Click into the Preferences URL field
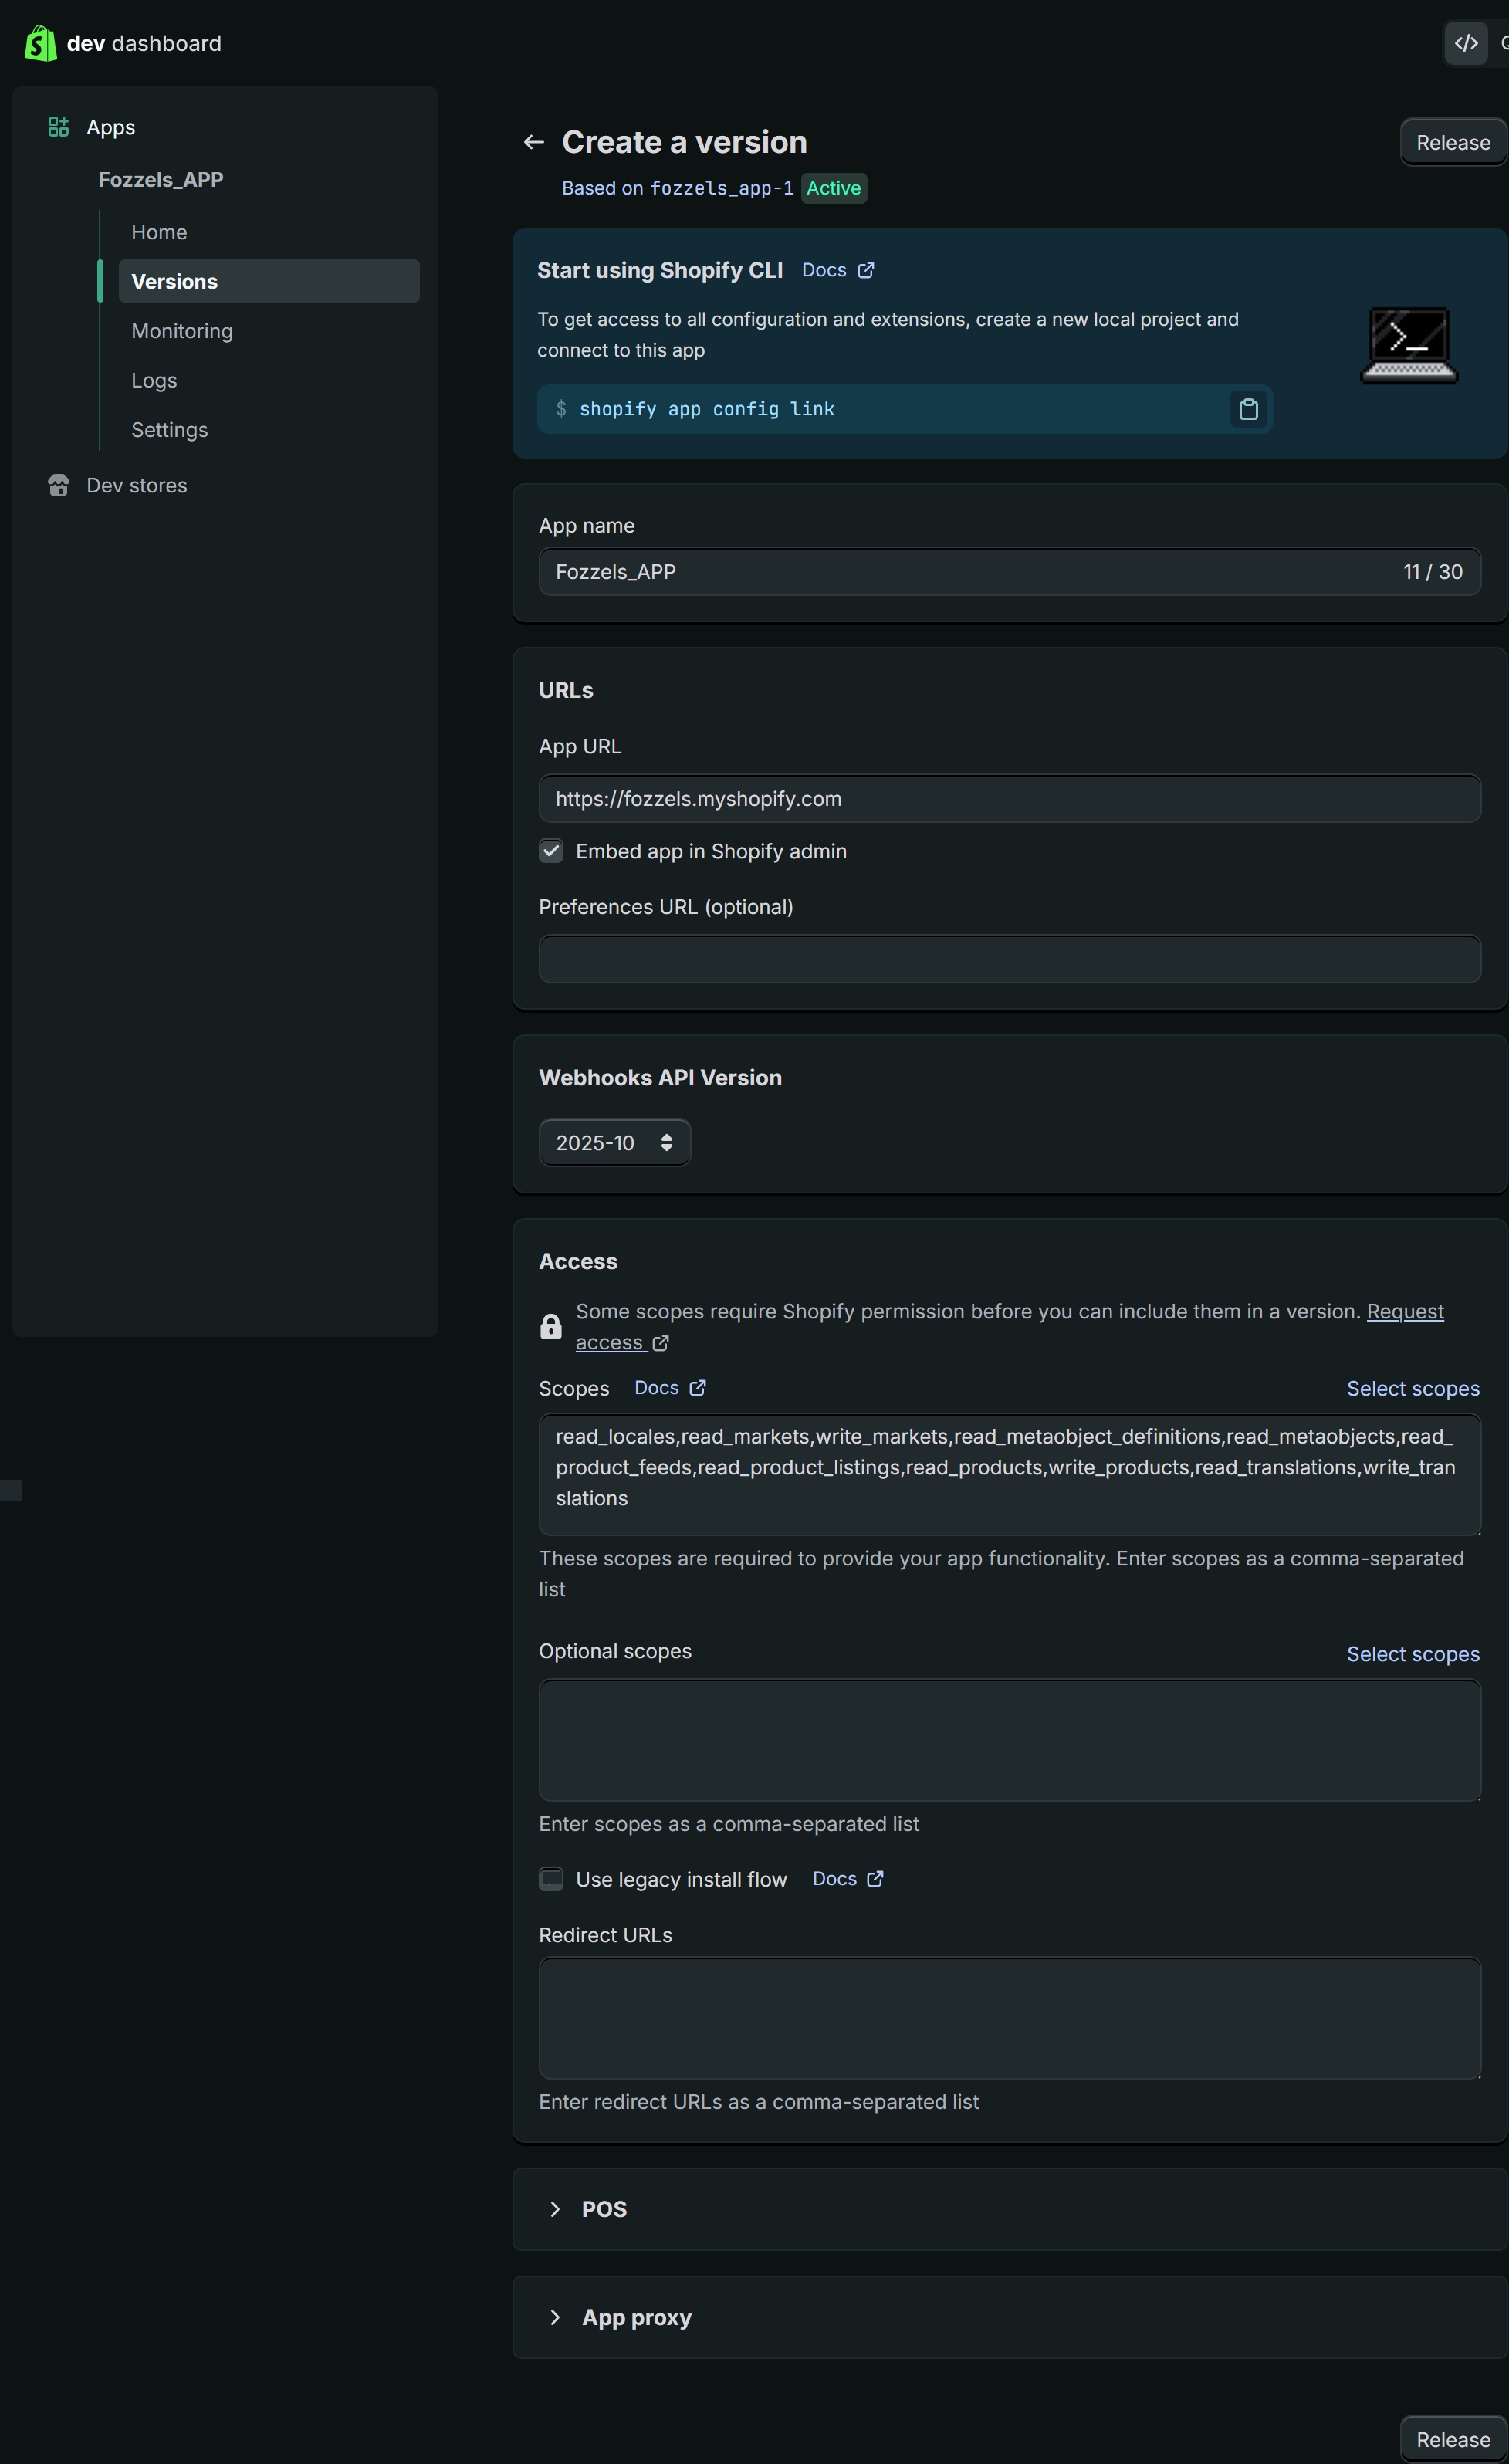Screen dimensions: 1509x2464 pos(1009,959)
